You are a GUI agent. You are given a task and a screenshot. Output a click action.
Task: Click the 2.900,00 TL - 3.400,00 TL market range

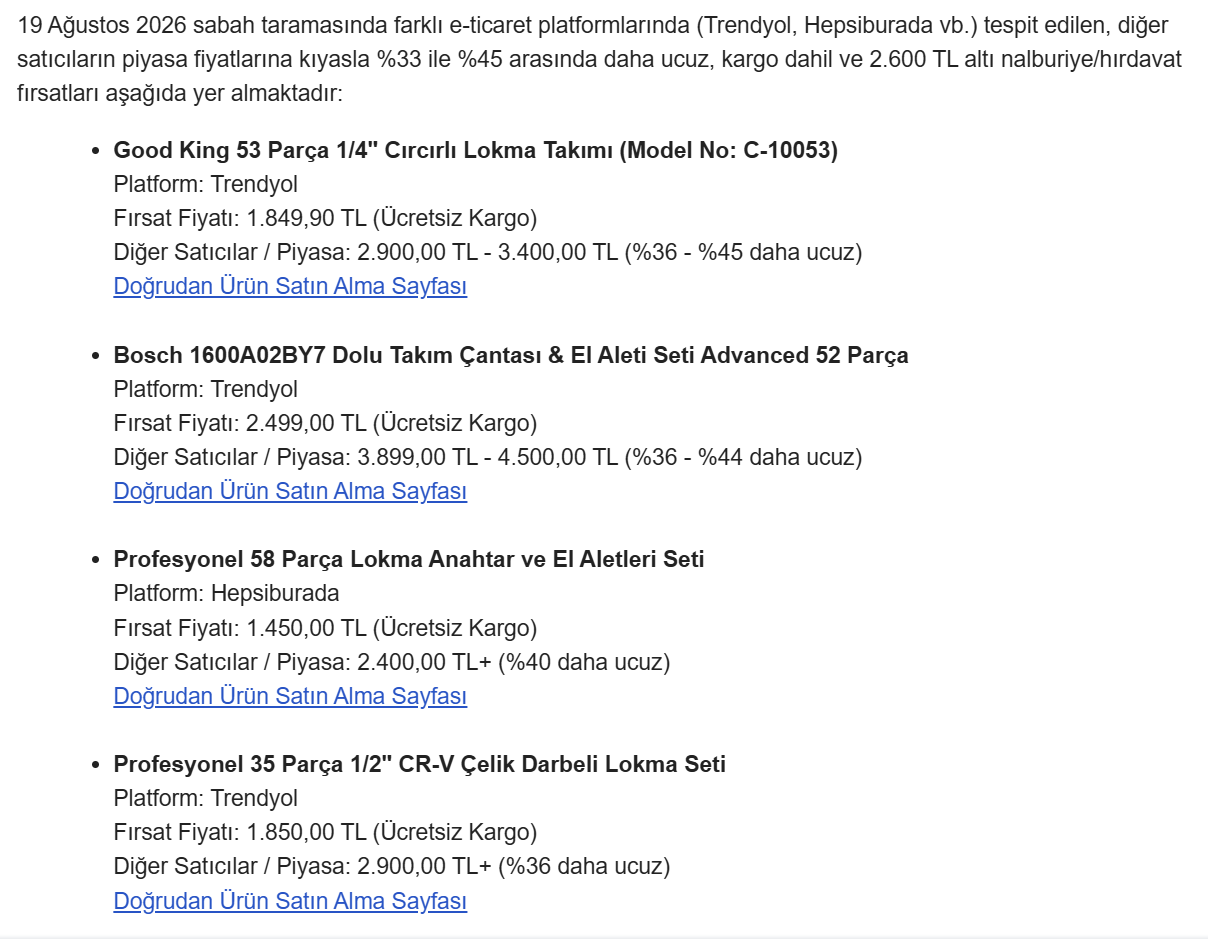pos(488,252)
